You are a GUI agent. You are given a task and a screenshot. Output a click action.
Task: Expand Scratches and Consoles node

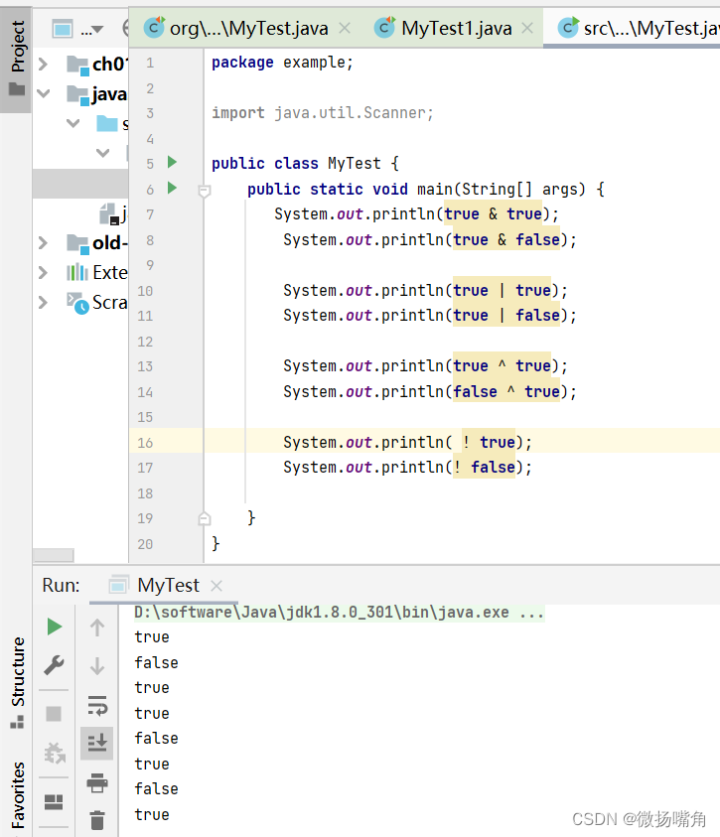[43, 303]
